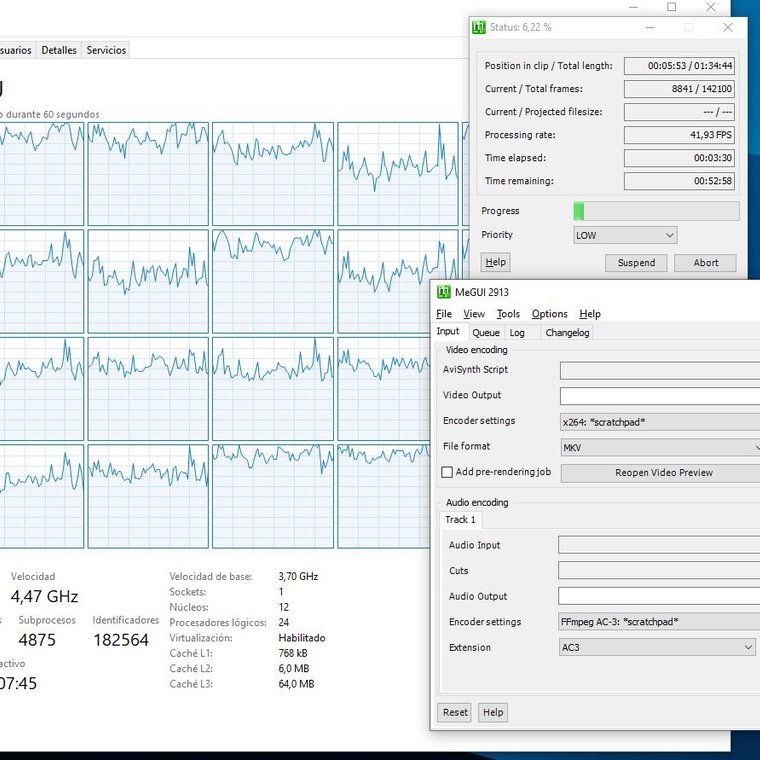Suspend the current encoding job
The height and width of the screenshot is (760, 760).
(636, 263)
